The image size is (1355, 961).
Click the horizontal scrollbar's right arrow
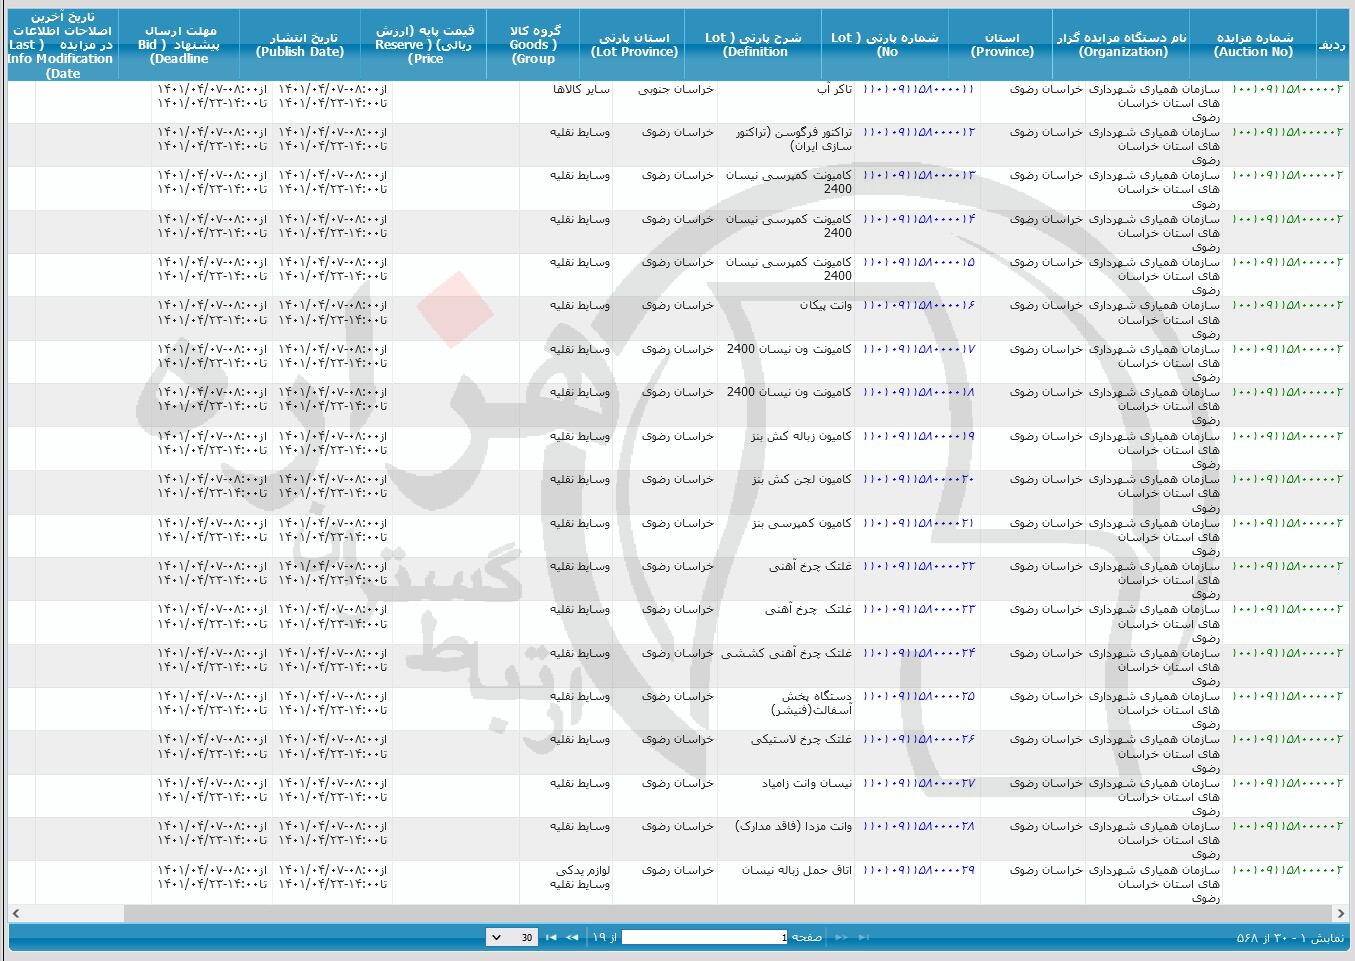pos(1339,913)
